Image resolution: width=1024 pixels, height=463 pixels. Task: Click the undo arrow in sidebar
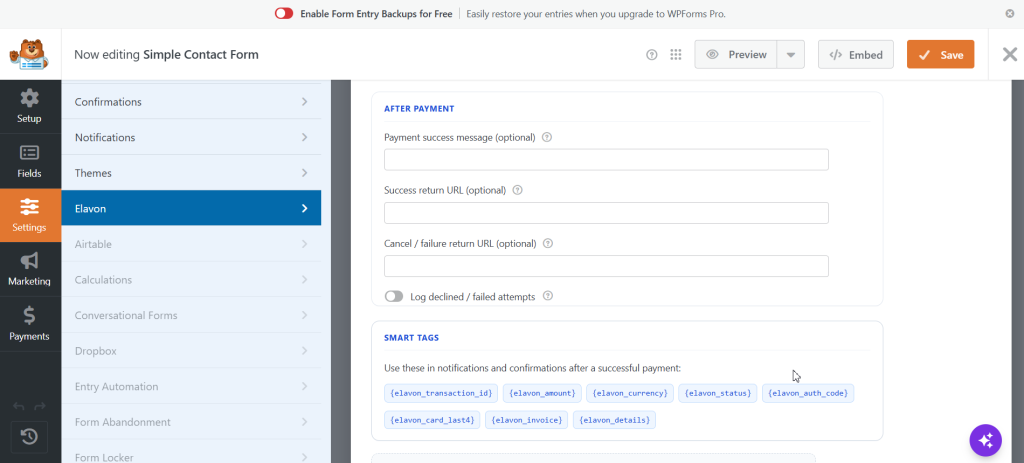point(18,406)
